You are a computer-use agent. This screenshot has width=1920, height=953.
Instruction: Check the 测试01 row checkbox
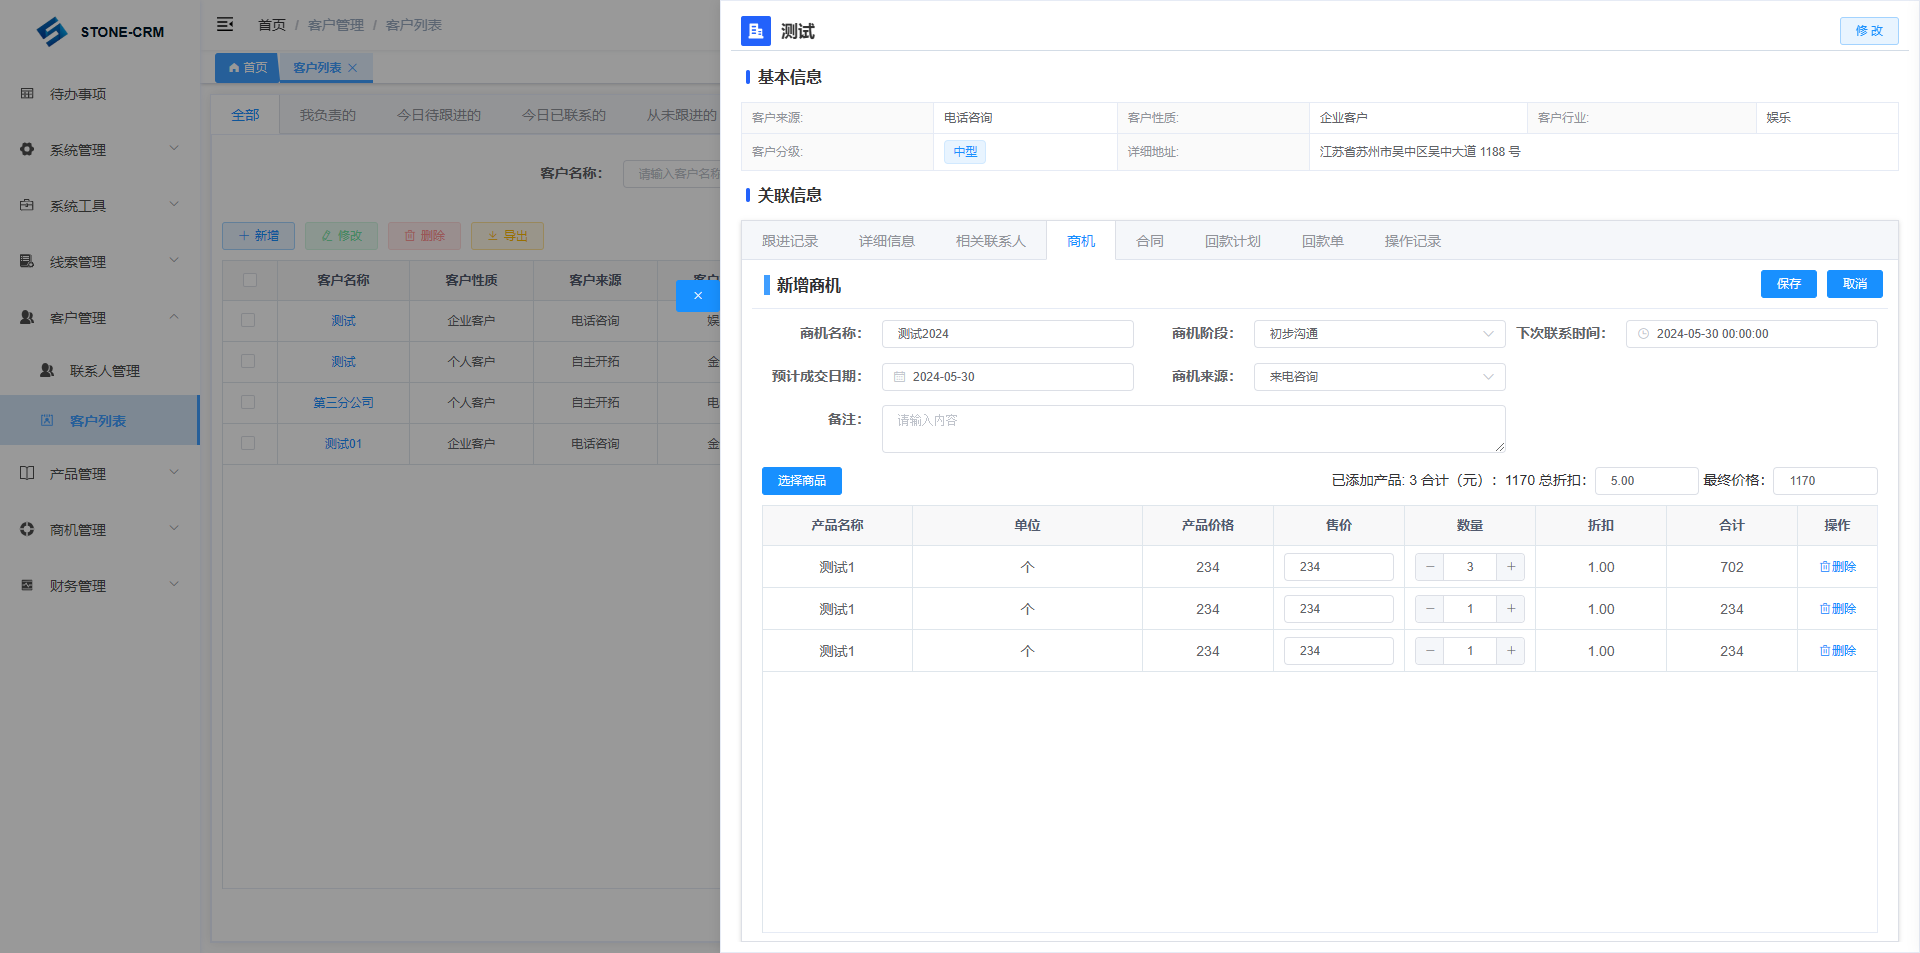[248, 444]
